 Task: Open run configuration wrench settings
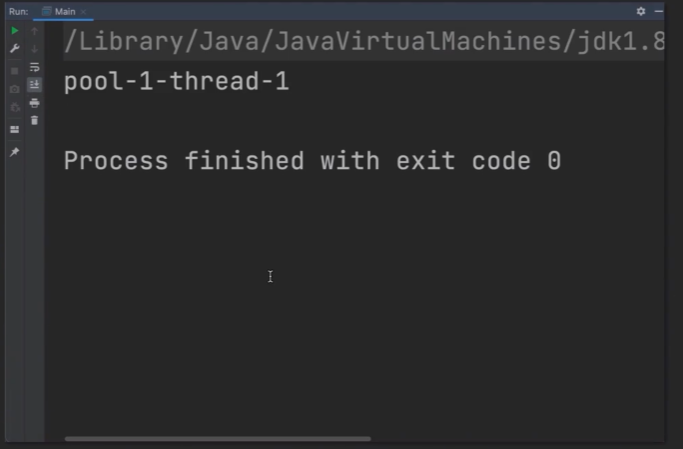tap(14, 49)
